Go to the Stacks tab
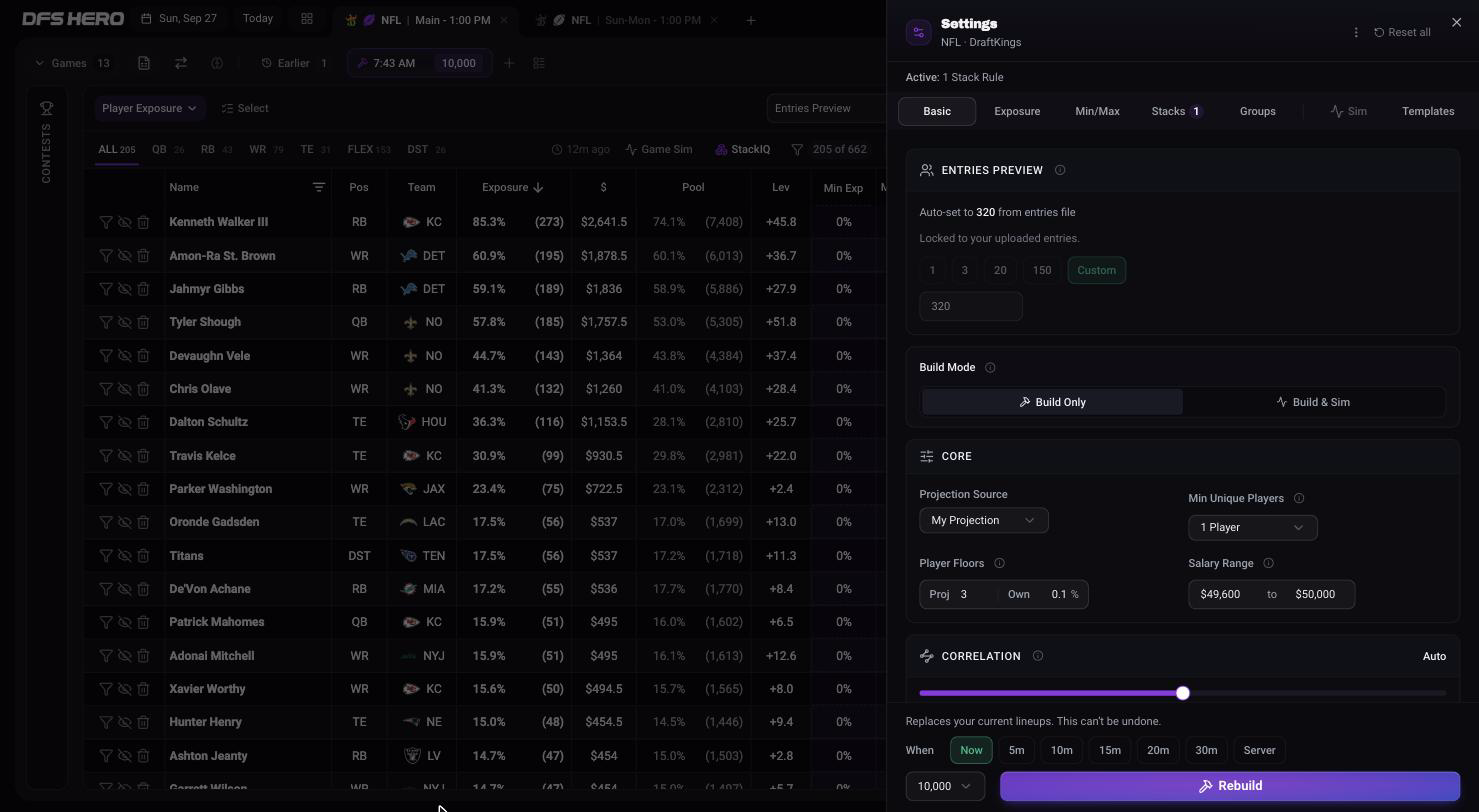 click(1176, 111)
